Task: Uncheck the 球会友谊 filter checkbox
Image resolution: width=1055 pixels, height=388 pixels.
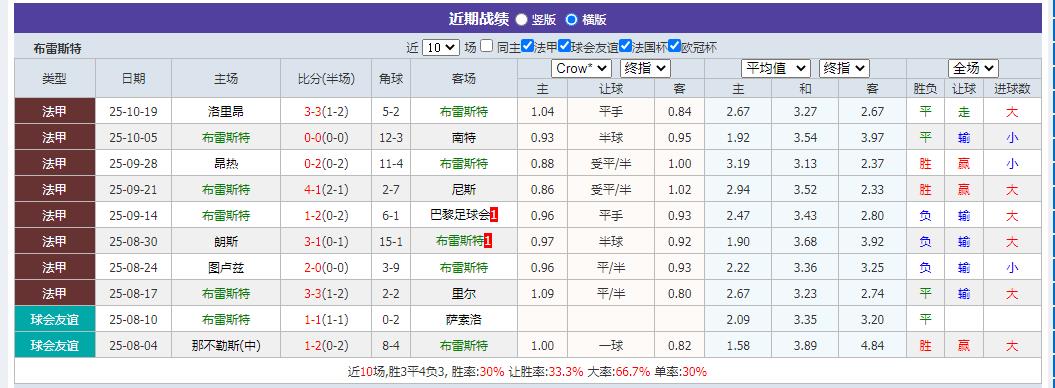Action: click(x=565, y=46)
